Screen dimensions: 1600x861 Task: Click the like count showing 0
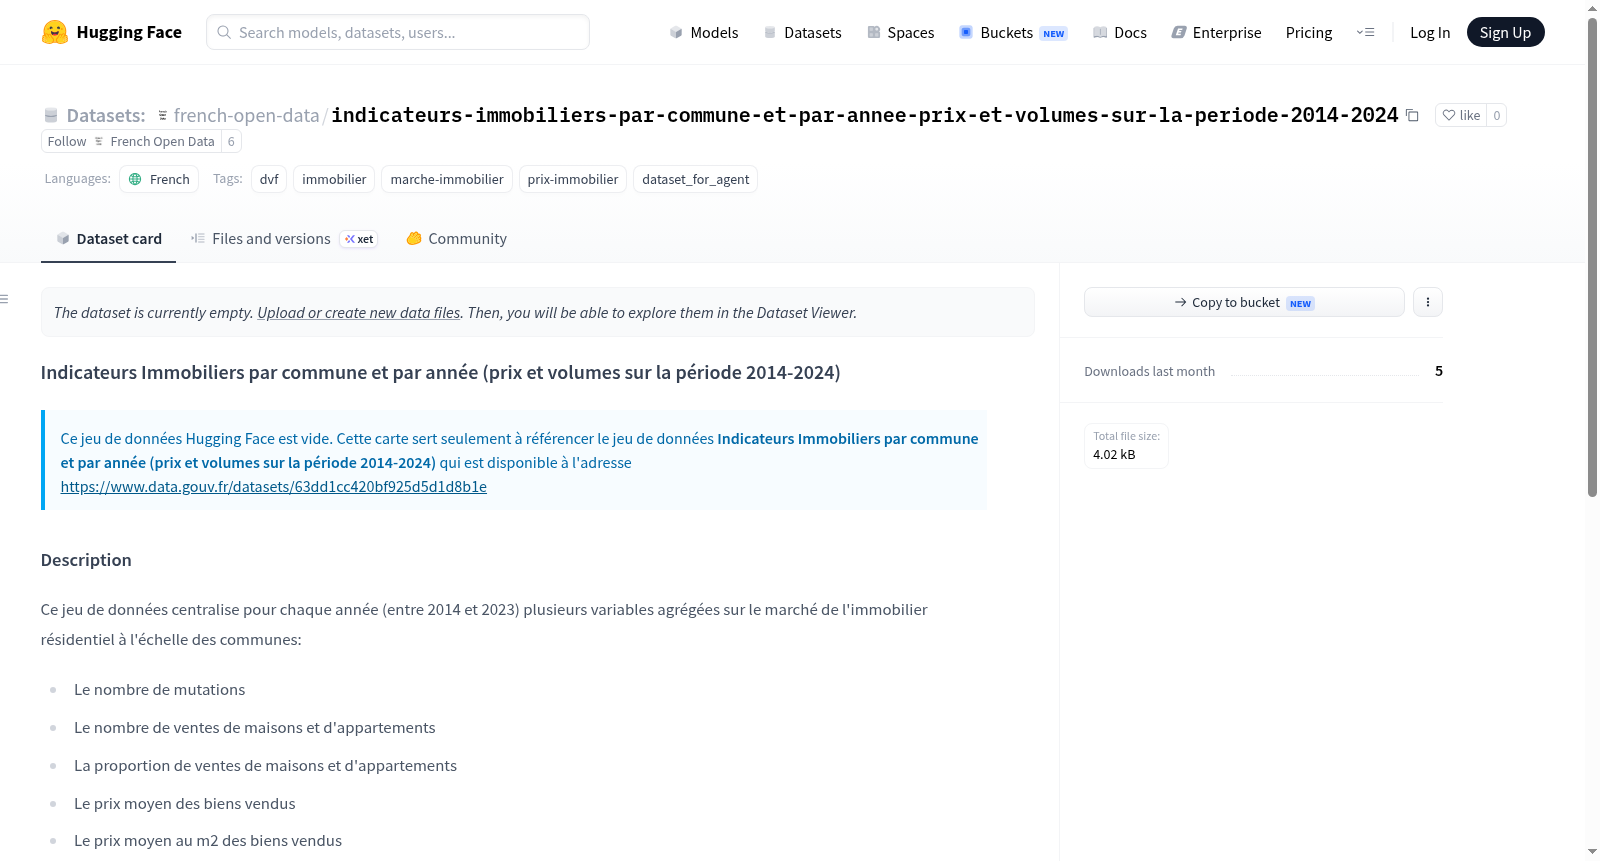tap(1496, 115)
